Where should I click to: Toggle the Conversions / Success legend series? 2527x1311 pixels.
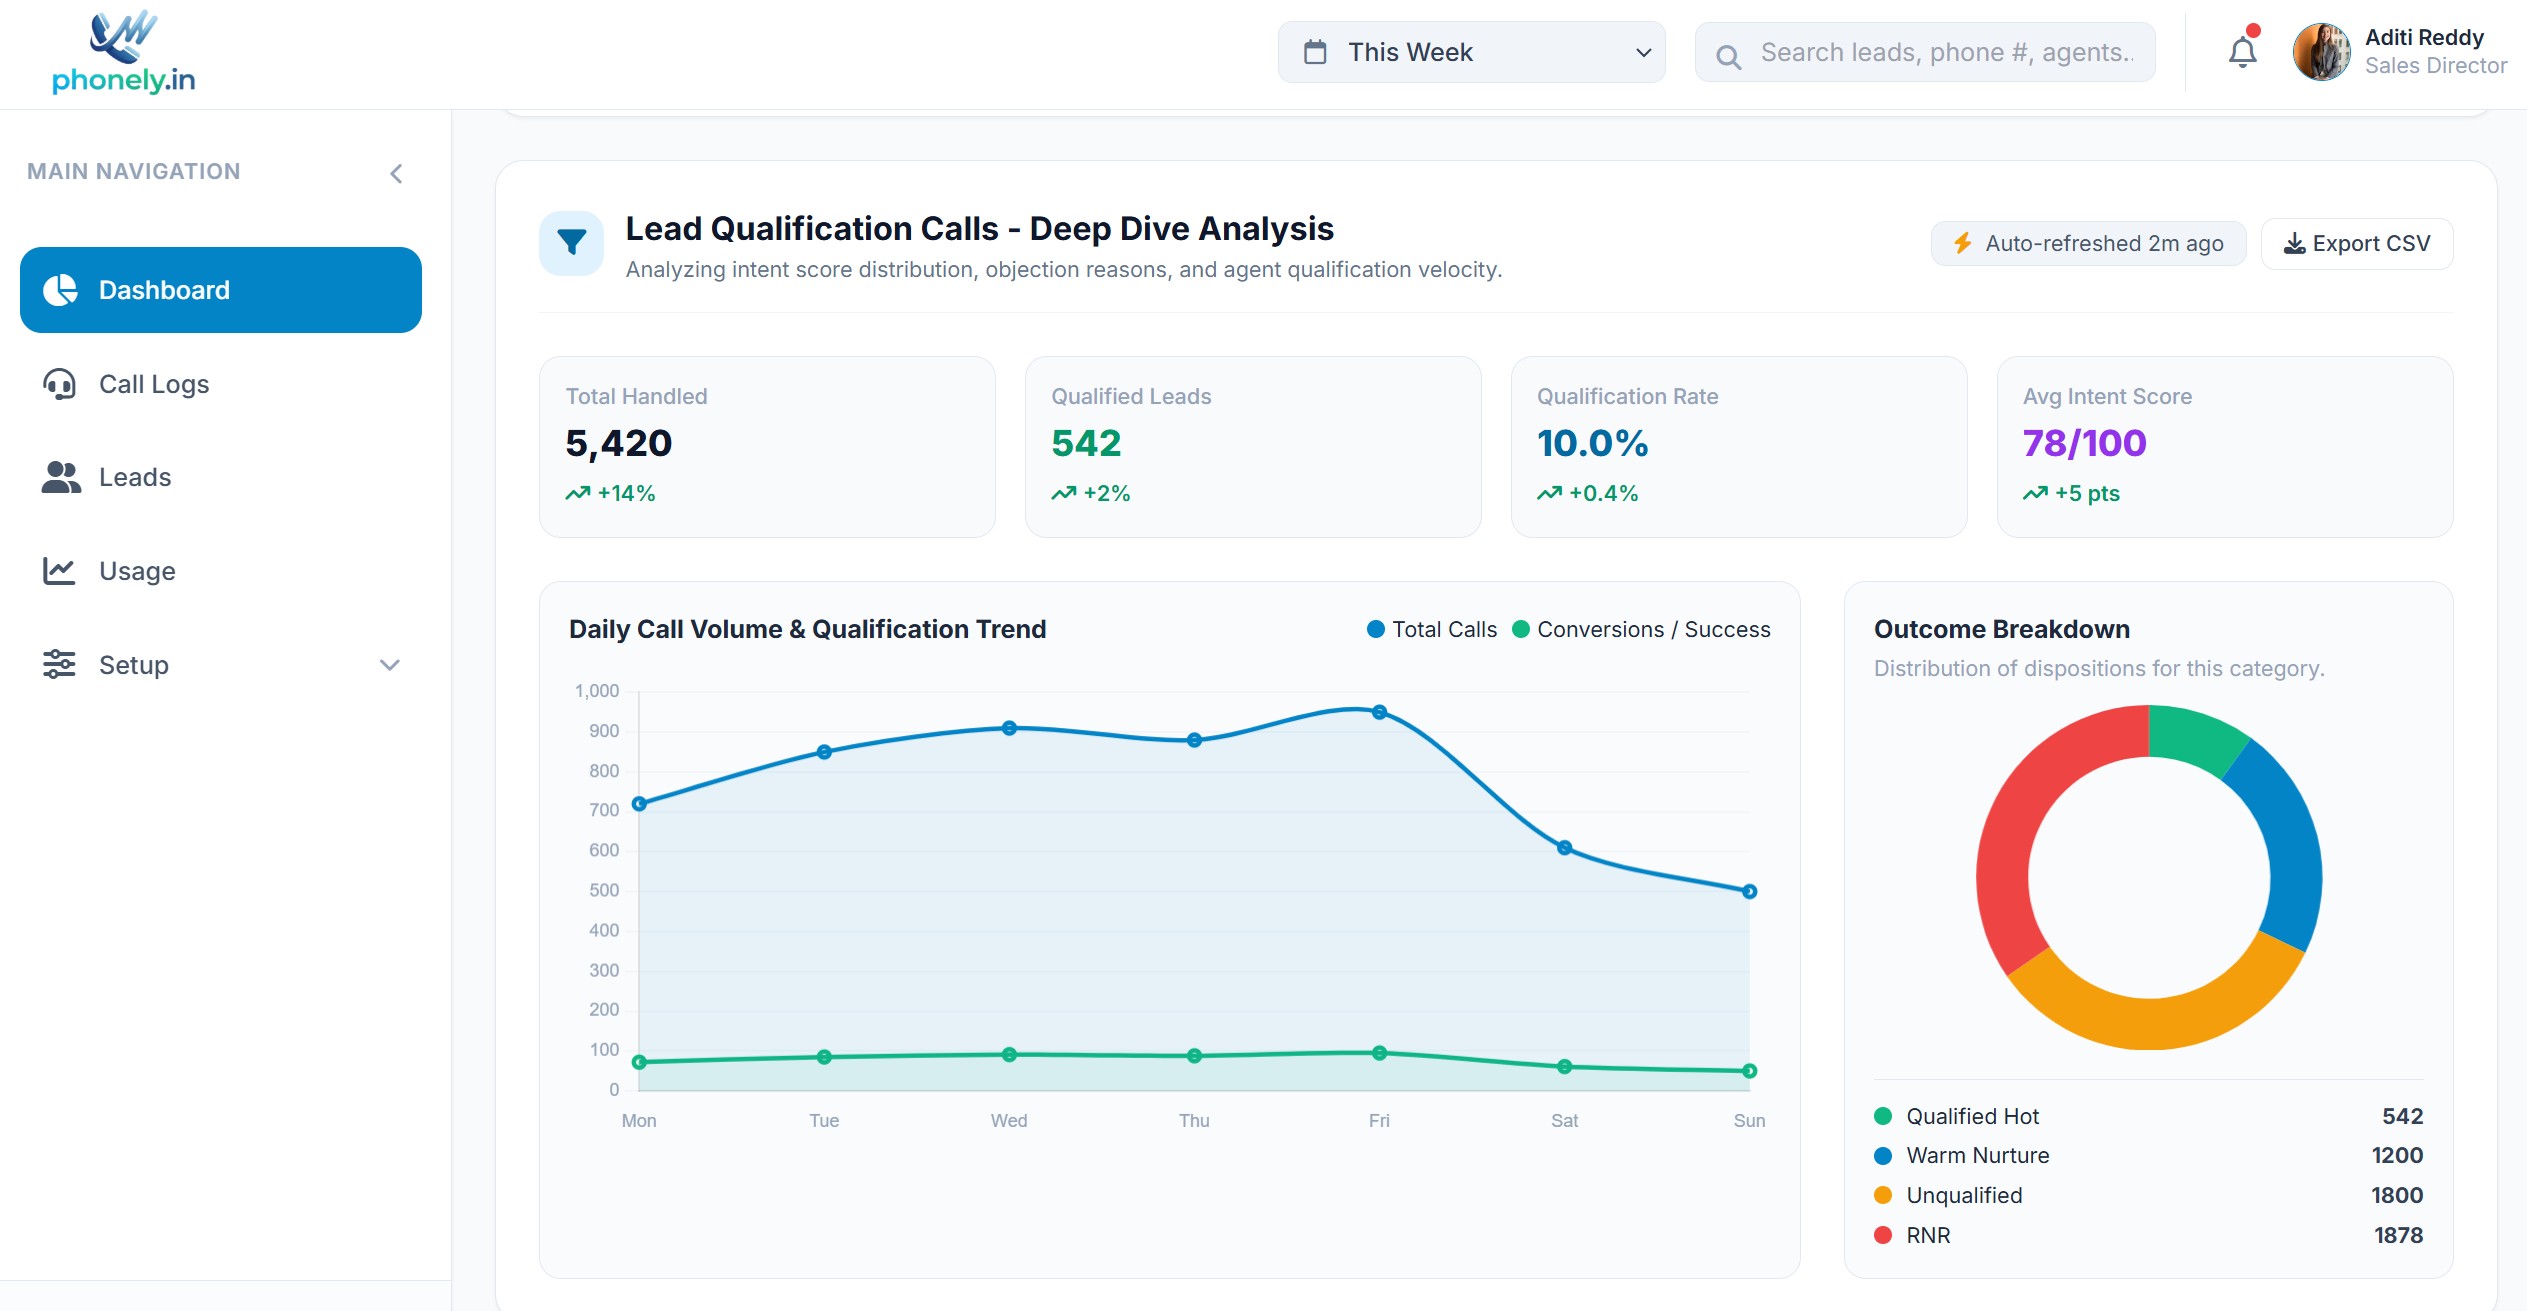(x=1641, y=629)
